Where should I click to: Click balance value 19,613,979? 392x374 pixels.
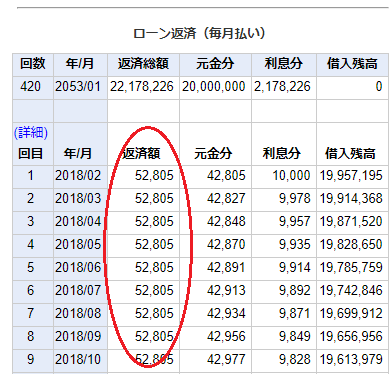pos(351,360)
